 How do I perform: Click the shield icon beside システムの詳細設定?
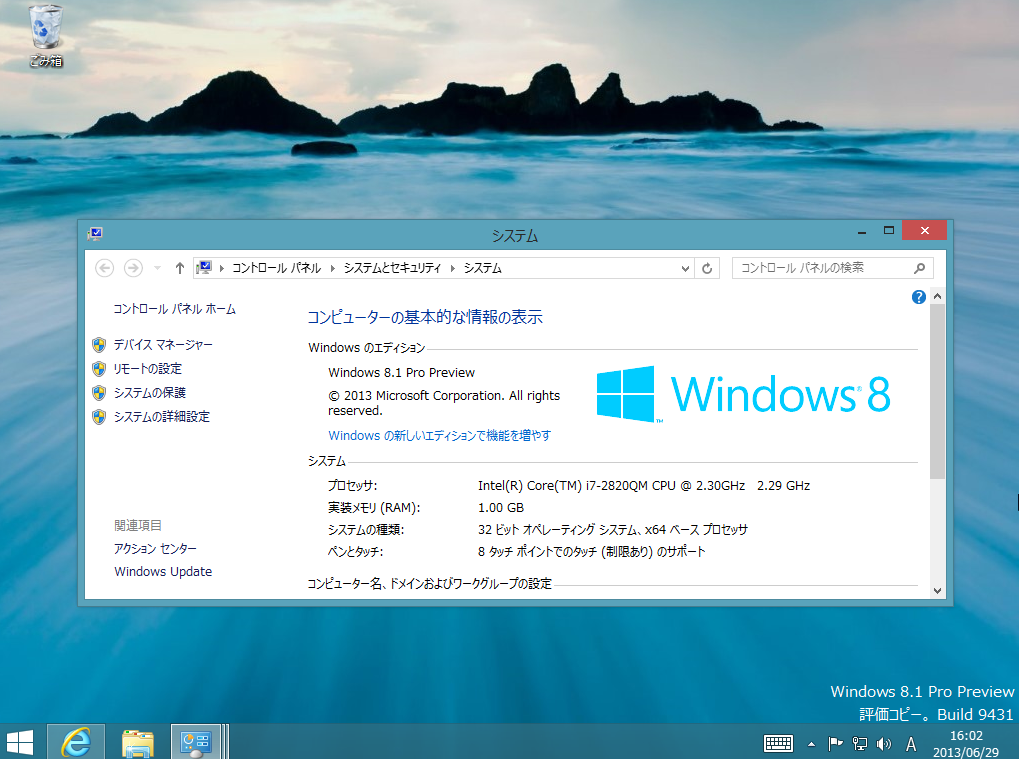[x=99, y=417]
